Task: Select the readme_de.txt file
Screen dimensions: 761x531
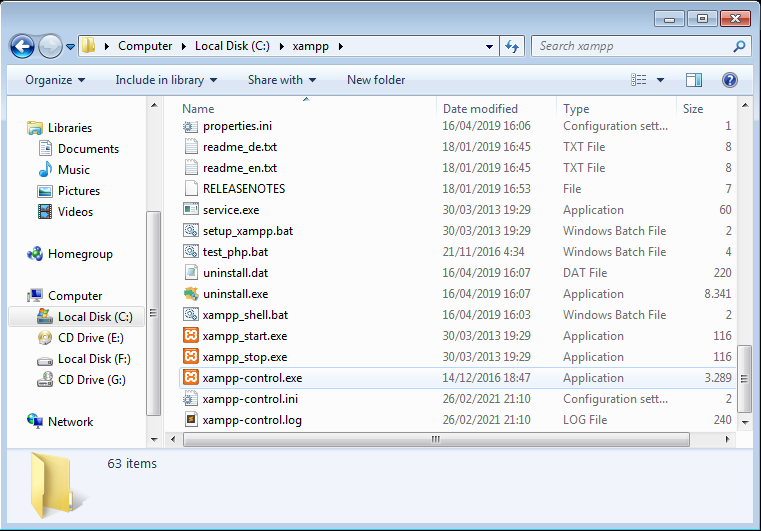Action: coord(239,147)
